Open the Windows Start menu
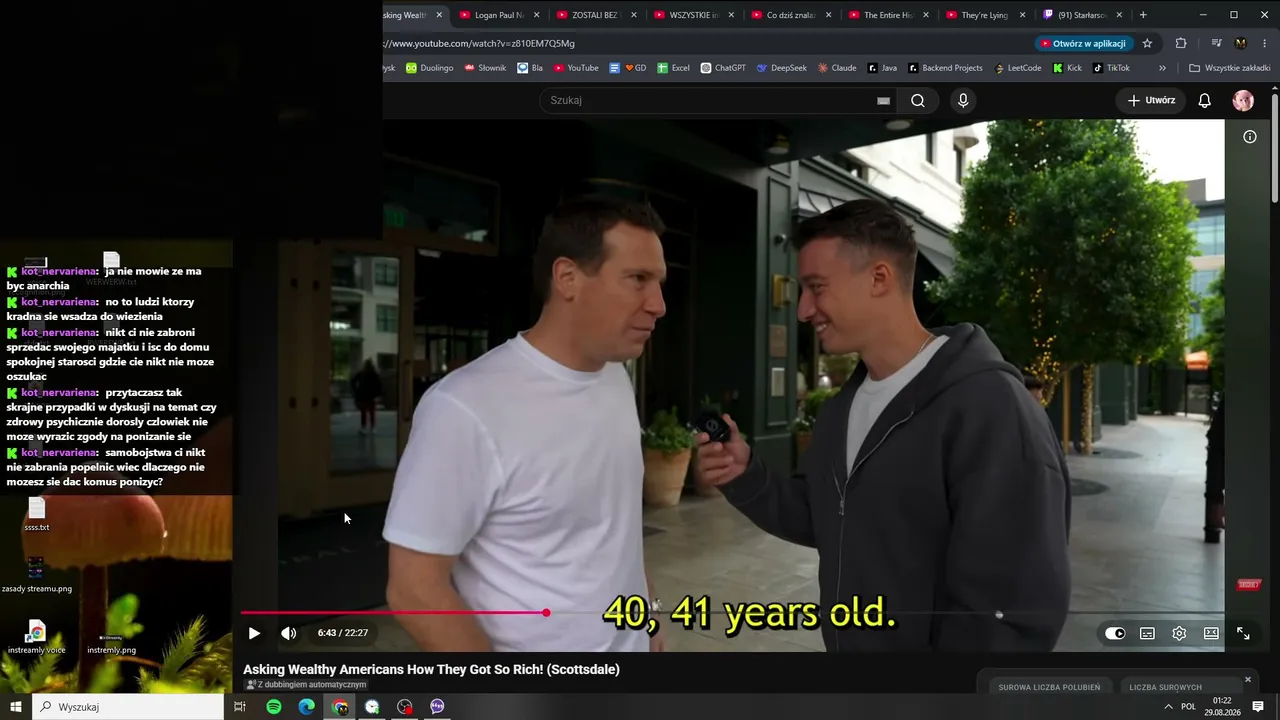Viewport: 1280px width, 720px height. (x=16, y=707)
